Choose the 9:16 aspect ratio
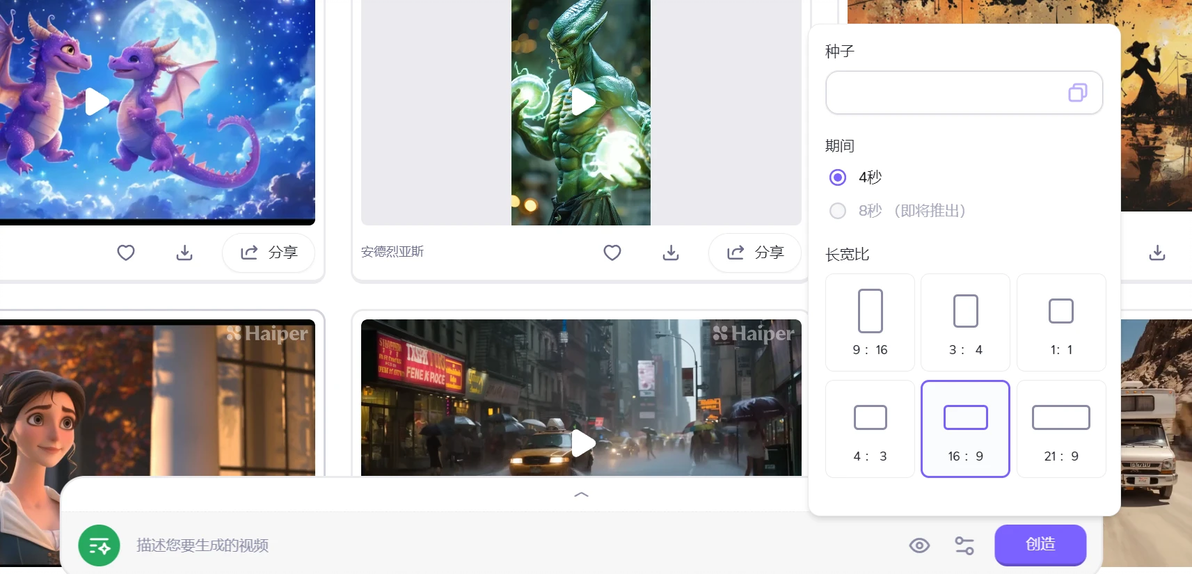 [x=870, y=322]
